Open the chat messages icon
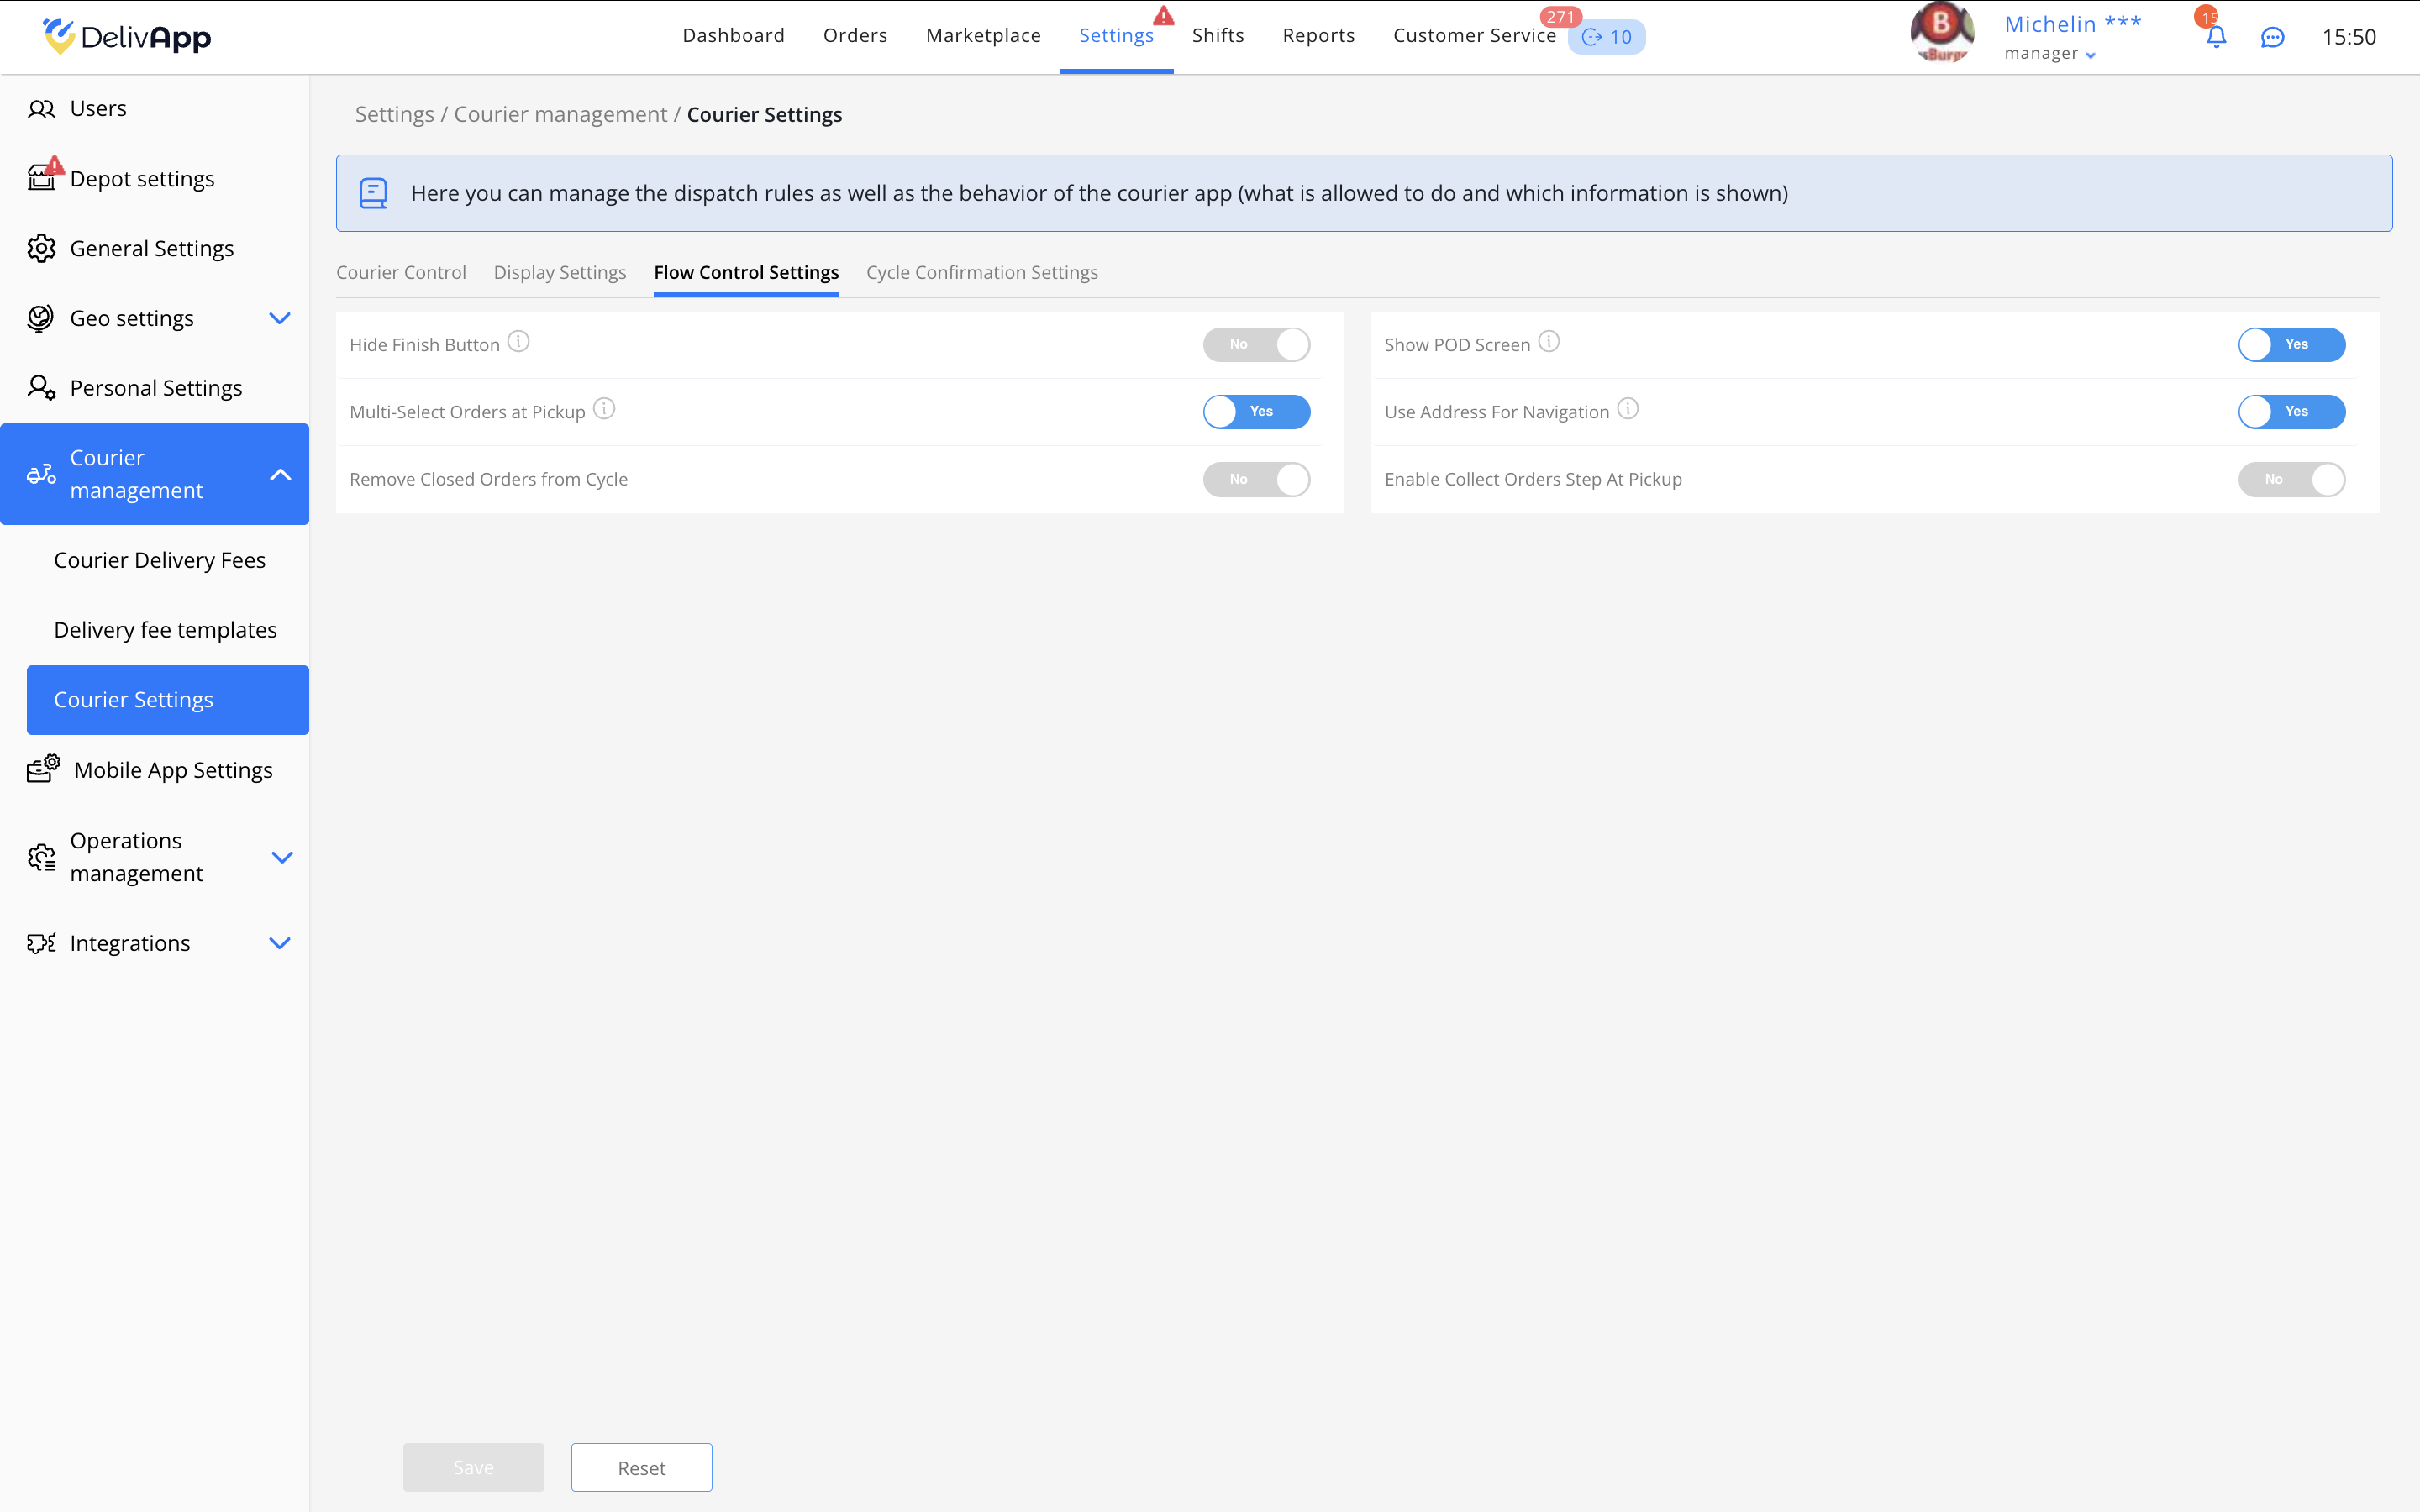The height and width of the screenshot is (1512, 2420). (2272, 37)
